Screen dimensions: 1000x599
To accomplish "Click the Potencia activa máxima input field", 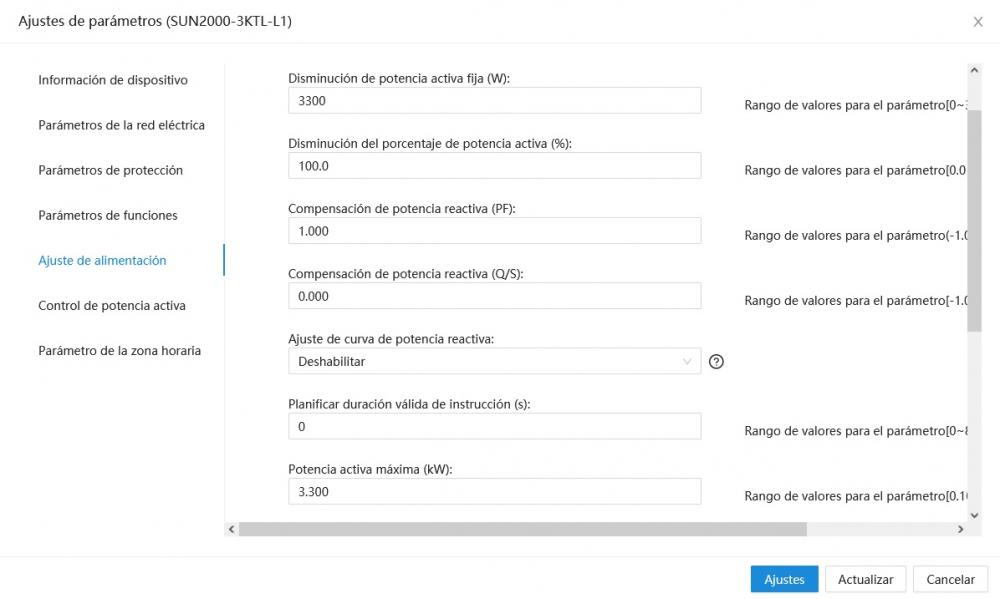I will pyautogui.click(x=494, y=492).
